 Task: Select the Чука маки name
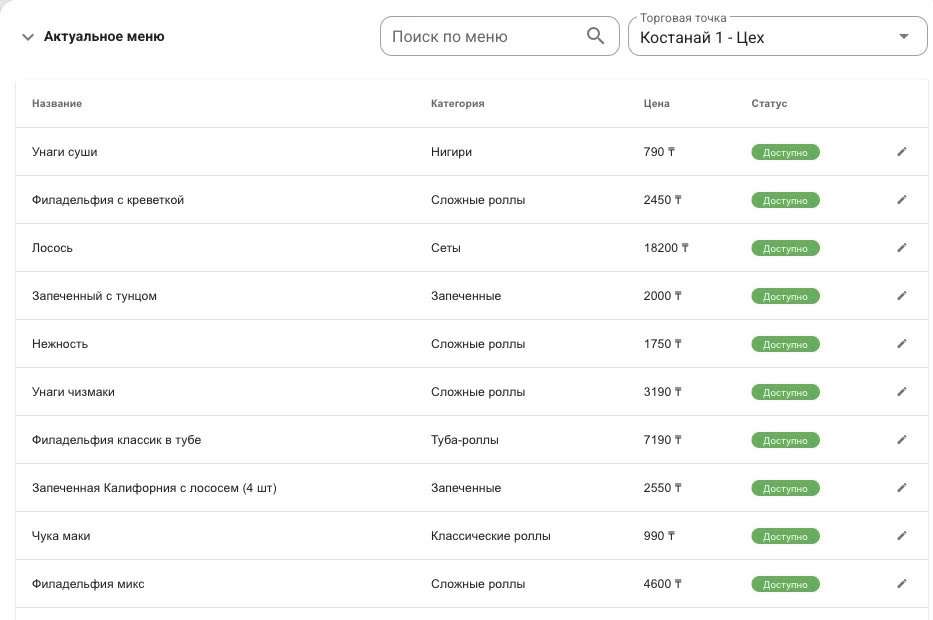(x=61, y=536)
